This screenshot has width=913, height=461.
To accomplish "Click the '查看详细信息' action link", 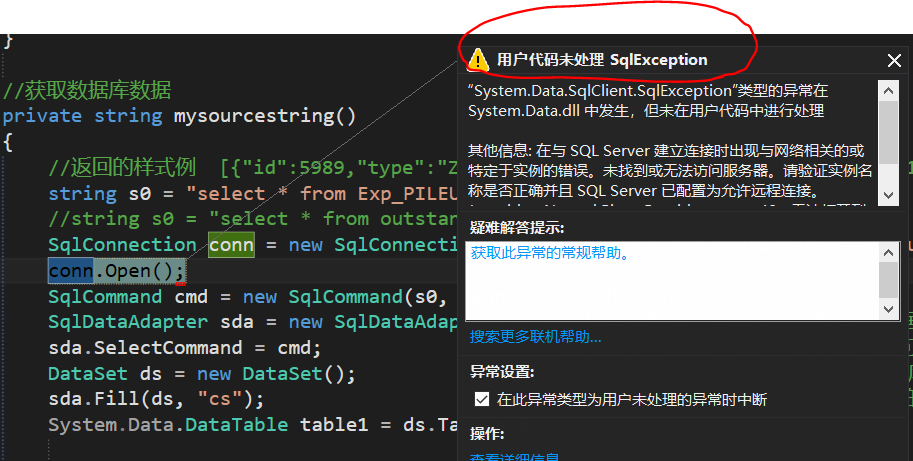I will [x=515, y=455].
